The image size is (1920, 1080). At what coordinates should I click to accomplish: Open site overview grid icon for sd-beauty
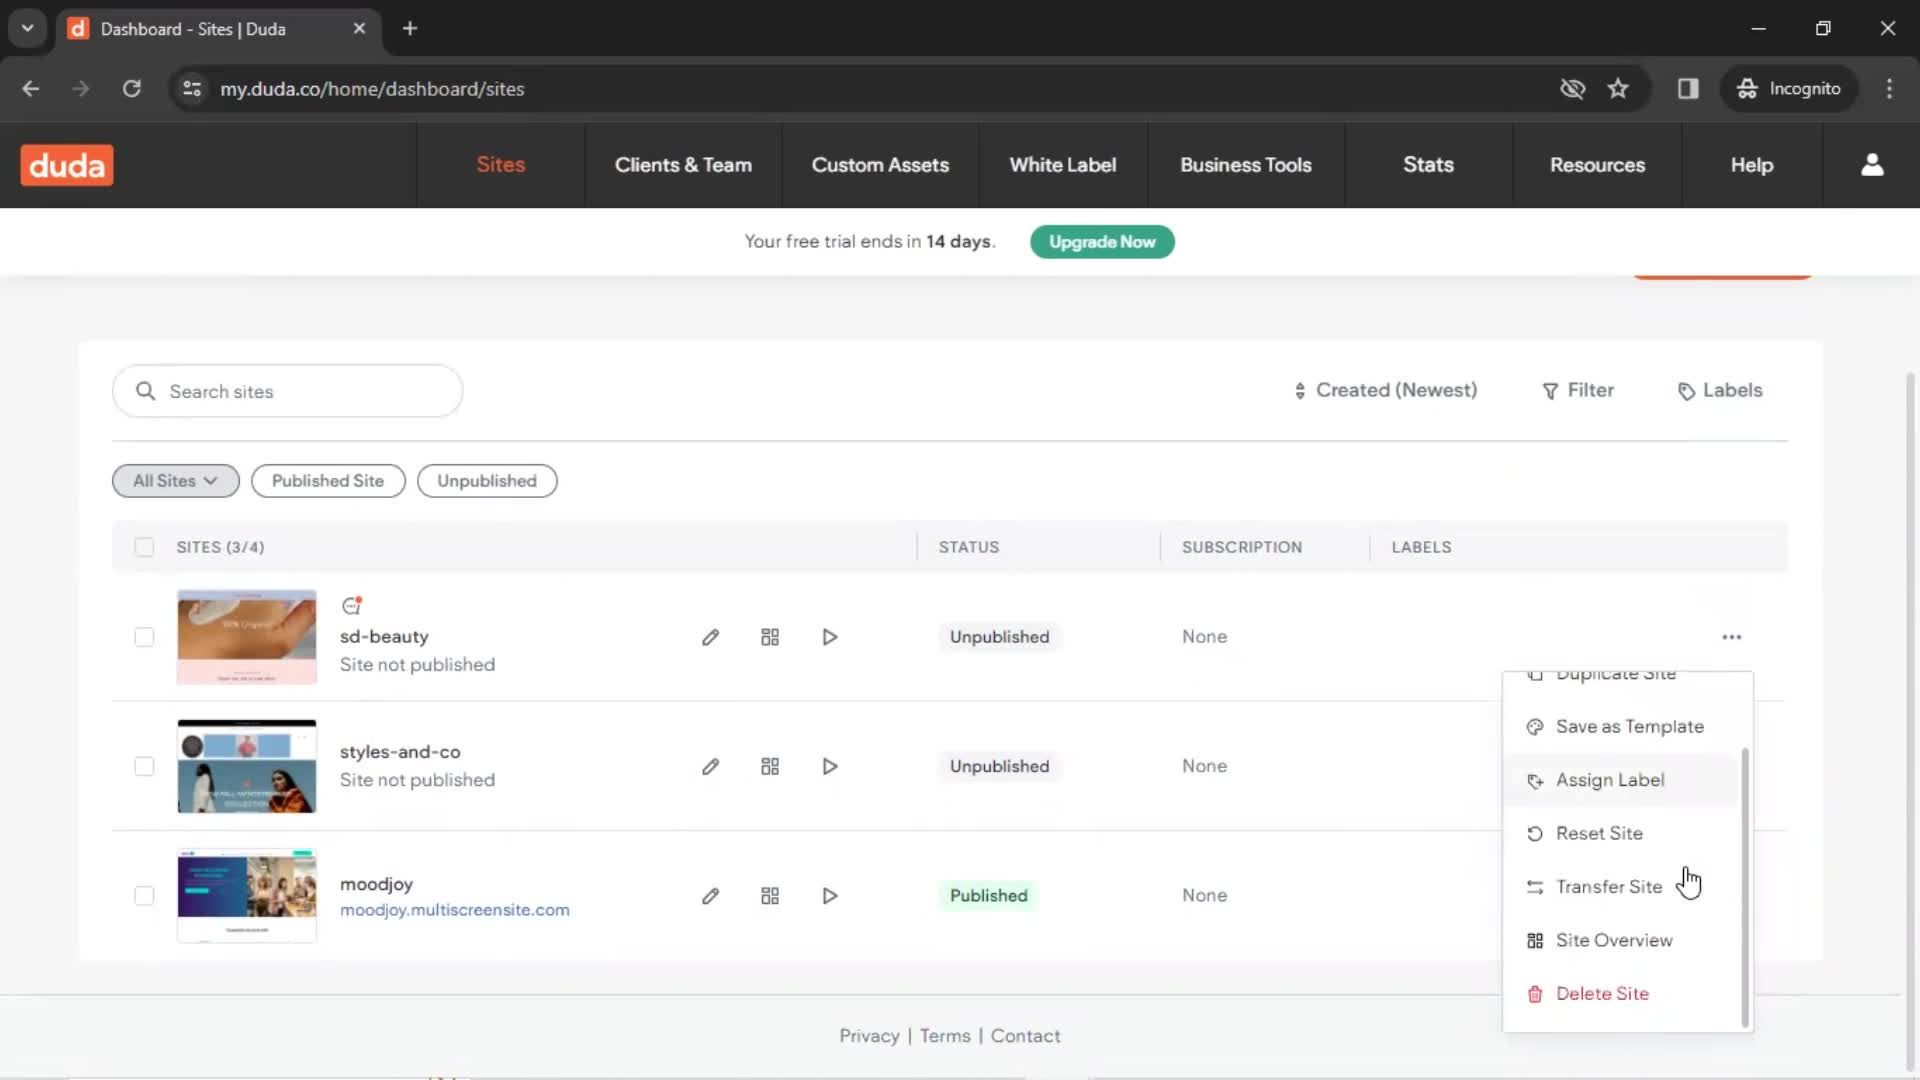tap(770, 637)
